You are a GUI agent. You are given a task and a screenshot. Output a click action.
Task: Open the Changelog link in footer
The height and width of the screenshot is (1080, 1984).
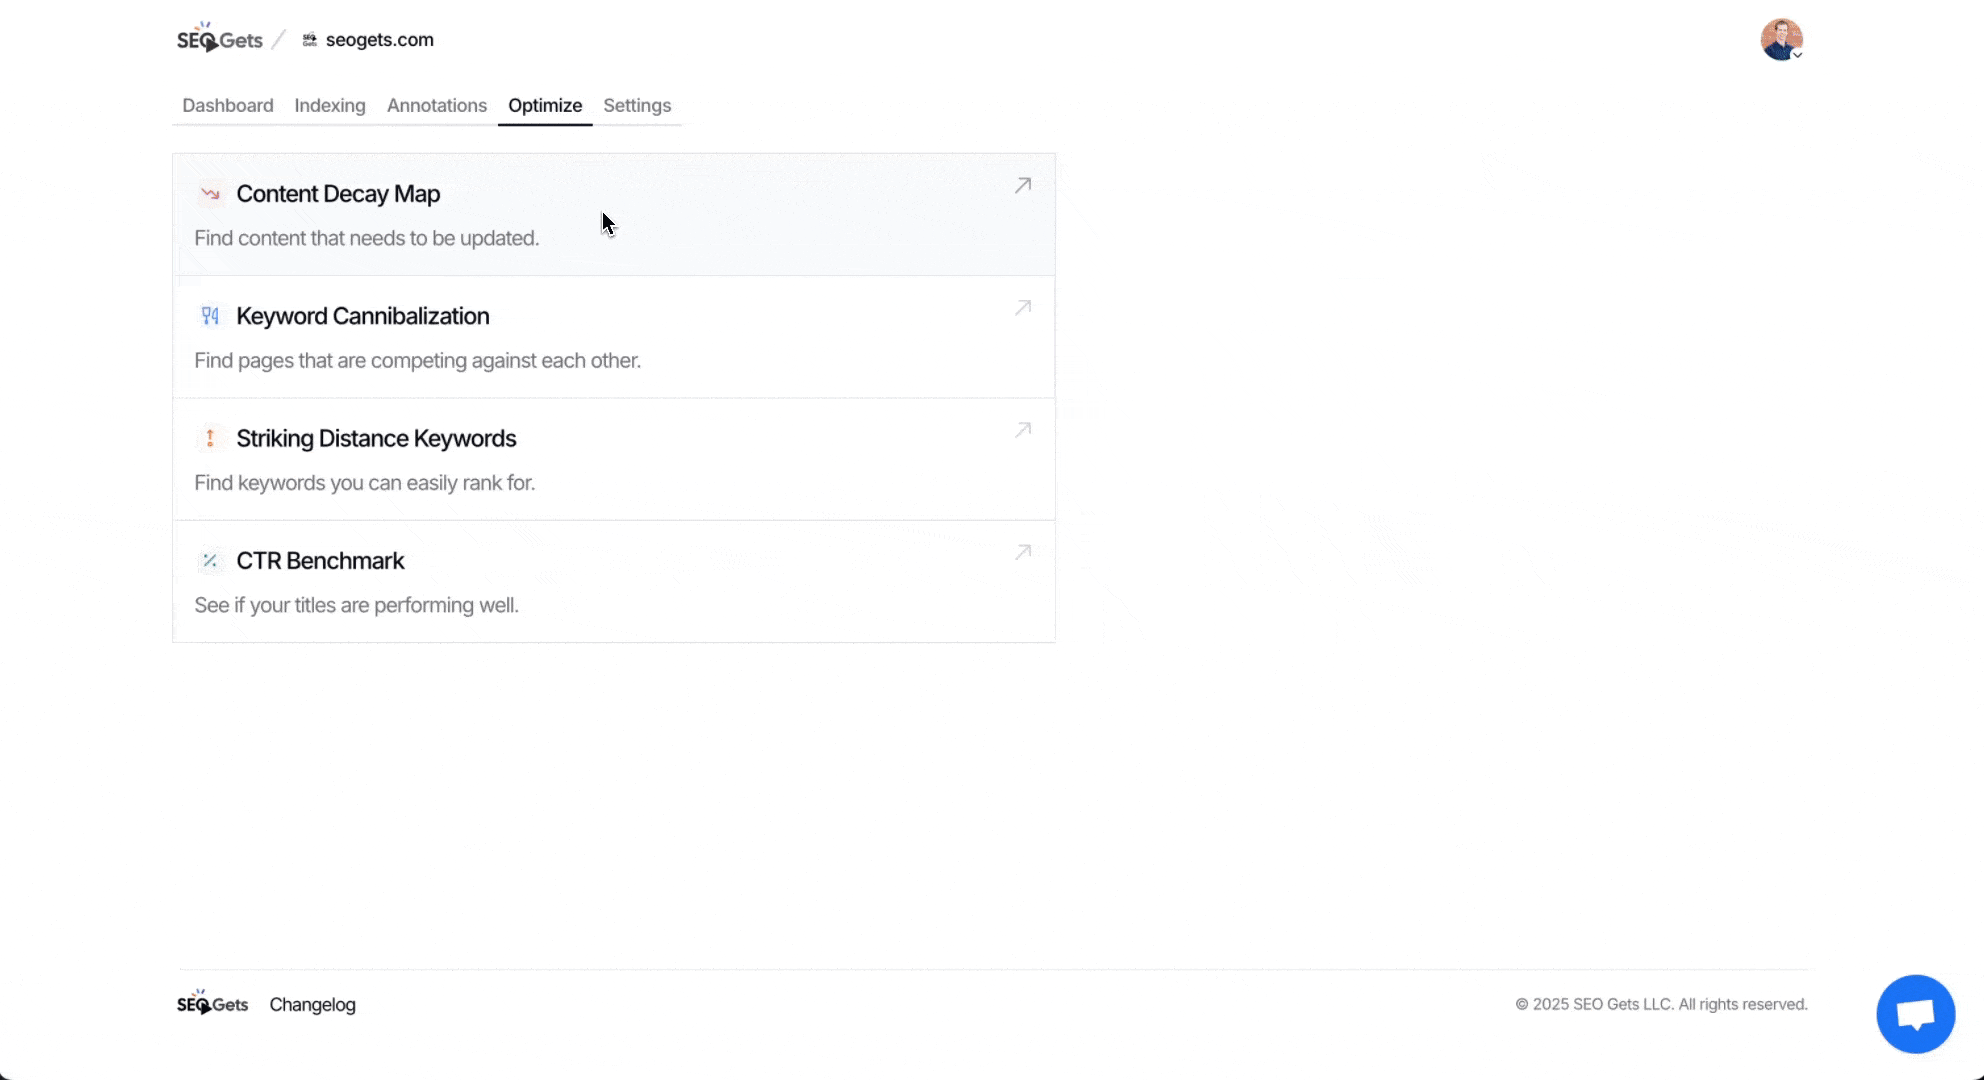[x=312, y=1005]
